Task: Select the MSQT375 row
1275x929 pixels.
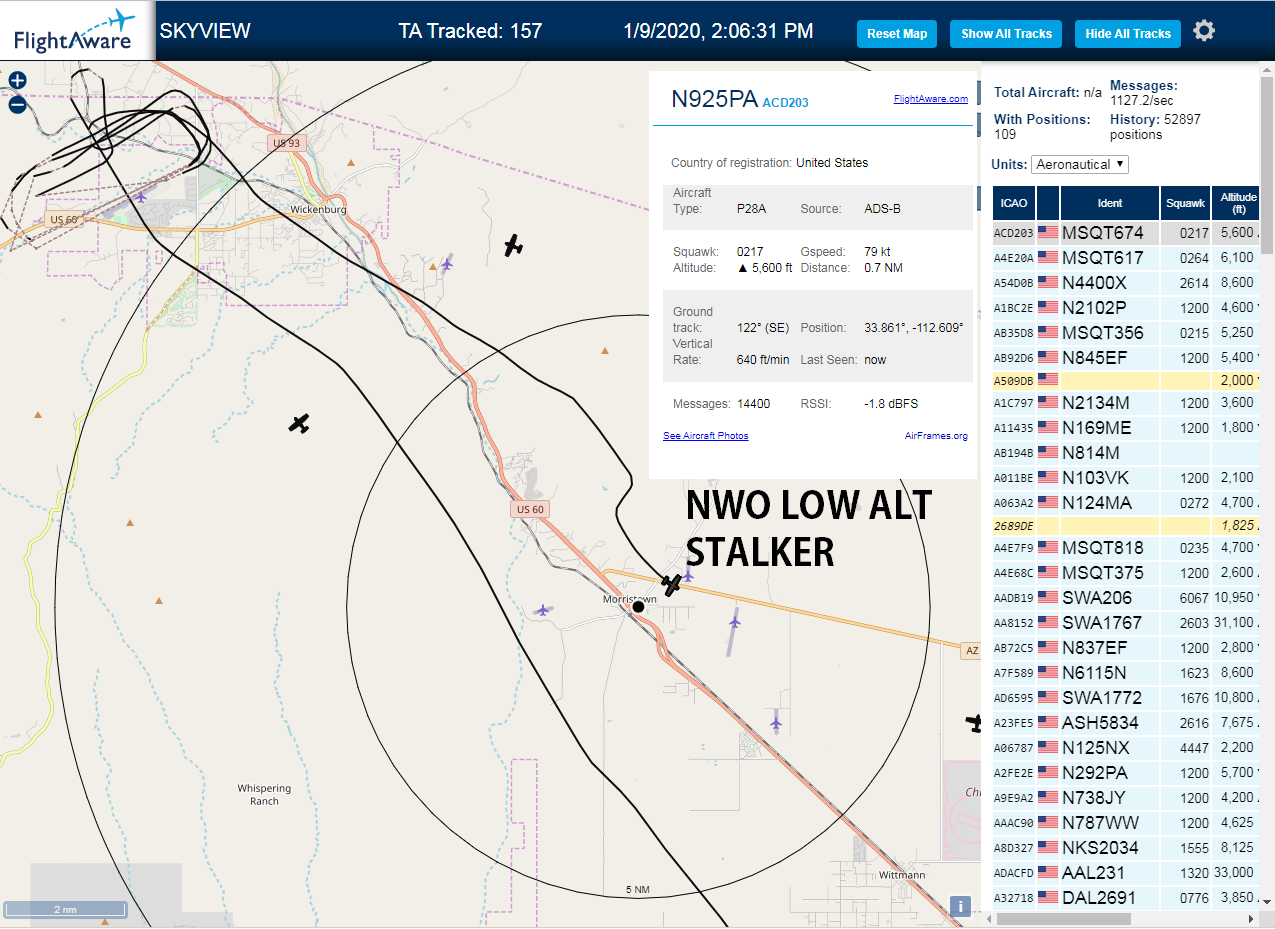Action: coord(1127,573)
